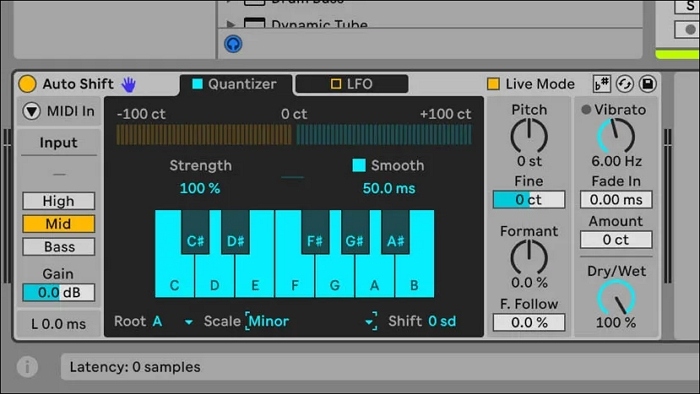
Task: Click the Gain 0.0 dB slider field
Action: (58, 293)
